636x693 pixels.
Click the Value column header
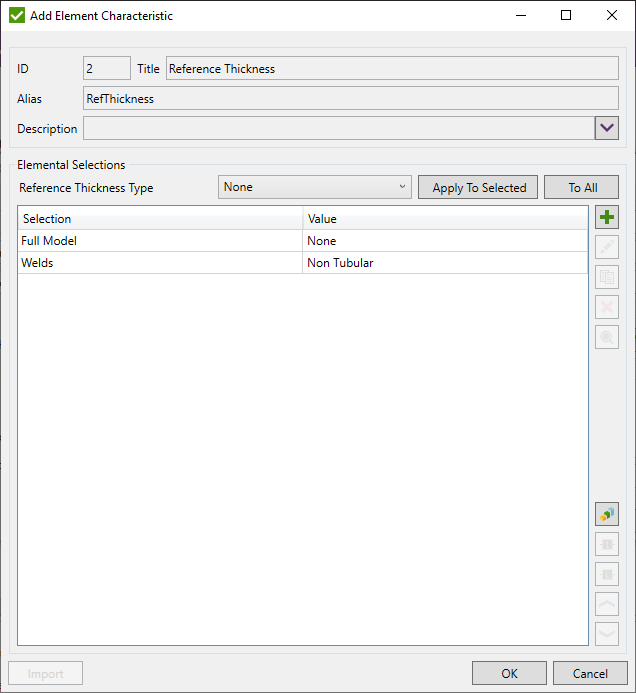coord(444,219)
